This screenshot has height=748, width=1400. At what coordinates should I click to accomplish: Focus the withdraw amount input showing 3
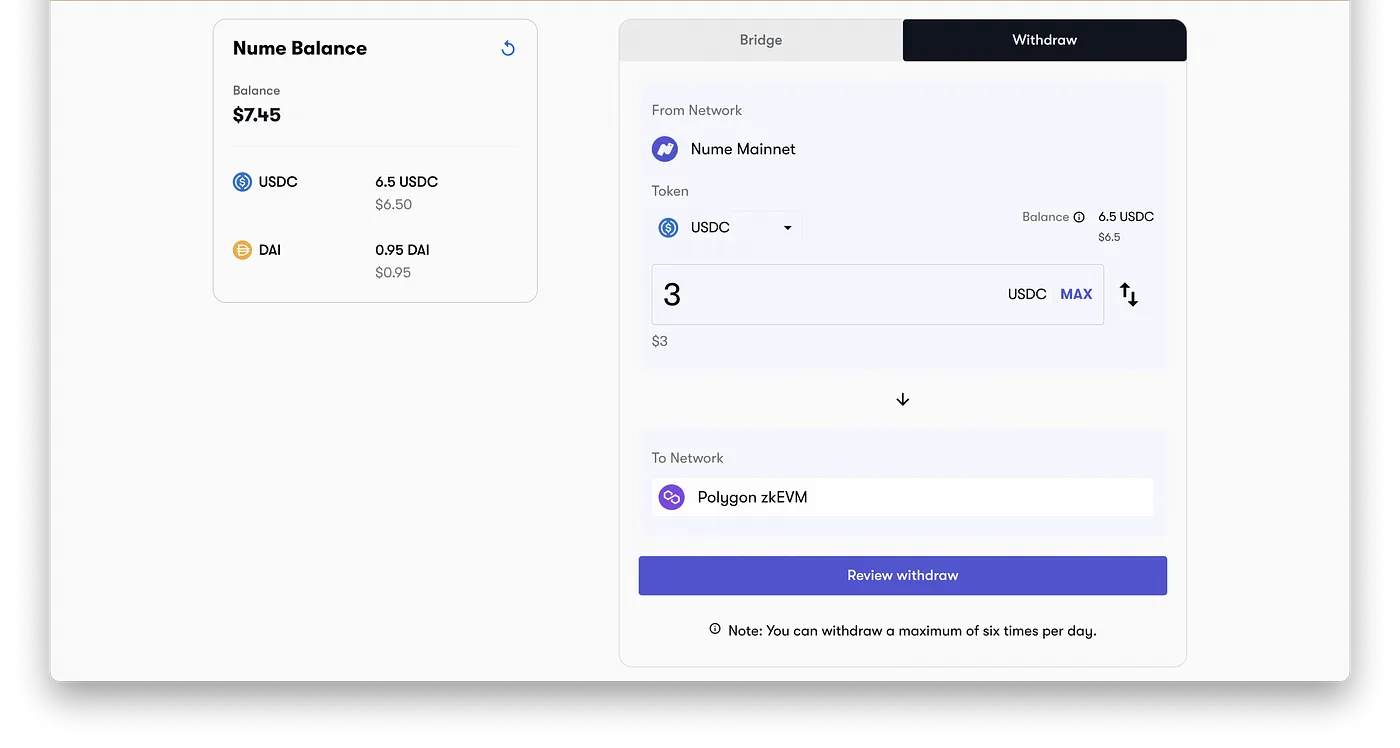click(878, 294)
